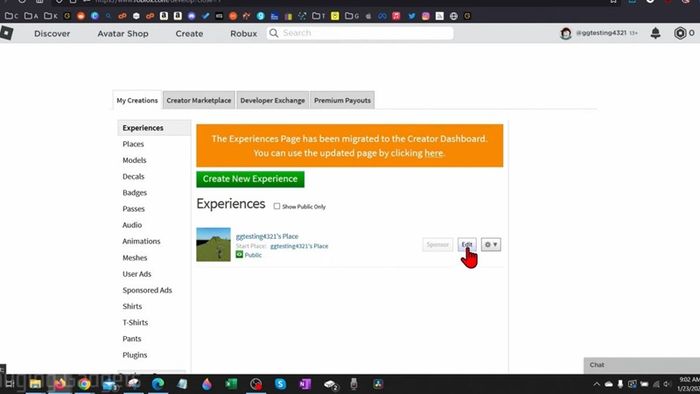Screen dimensions: 700x394
Task: Open the Meta infinity bookmark
Action: coord(382,16)
